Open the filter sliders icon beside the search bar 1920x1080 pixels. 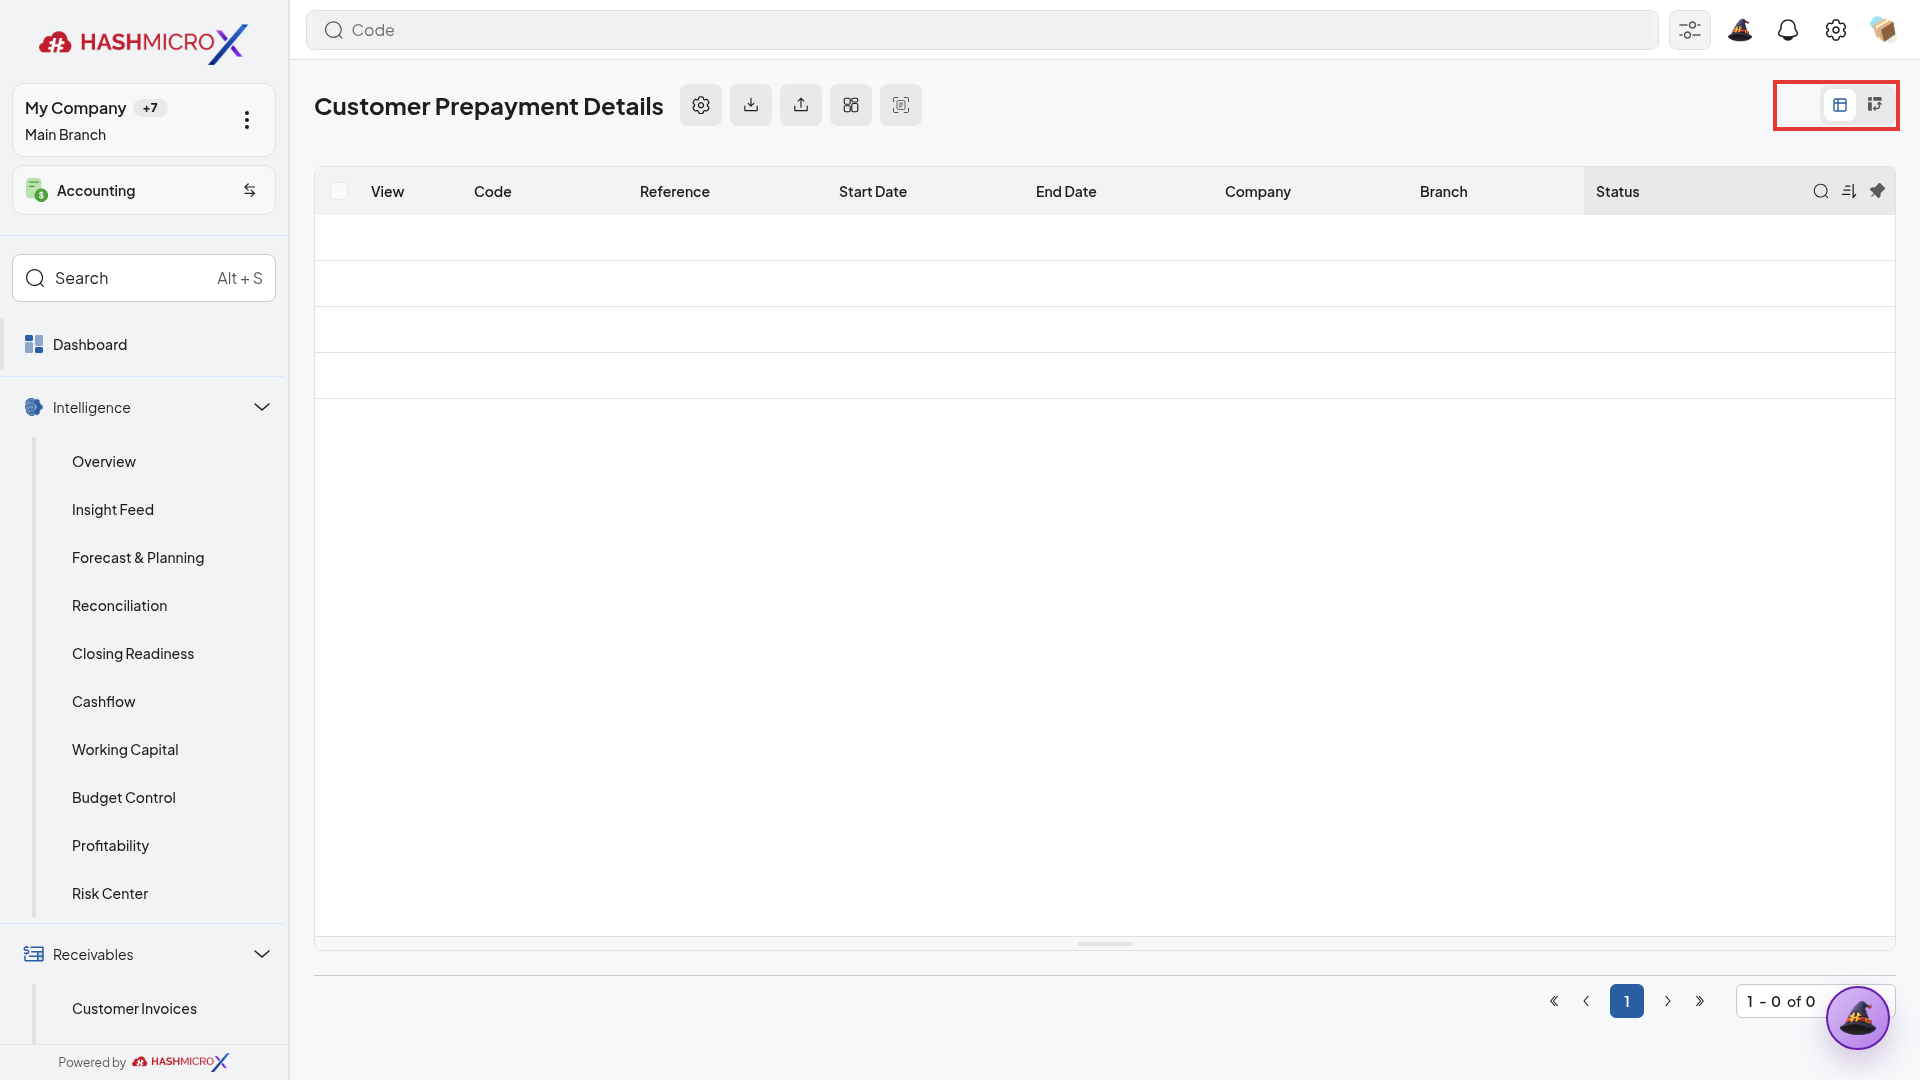click(1690, 30)
